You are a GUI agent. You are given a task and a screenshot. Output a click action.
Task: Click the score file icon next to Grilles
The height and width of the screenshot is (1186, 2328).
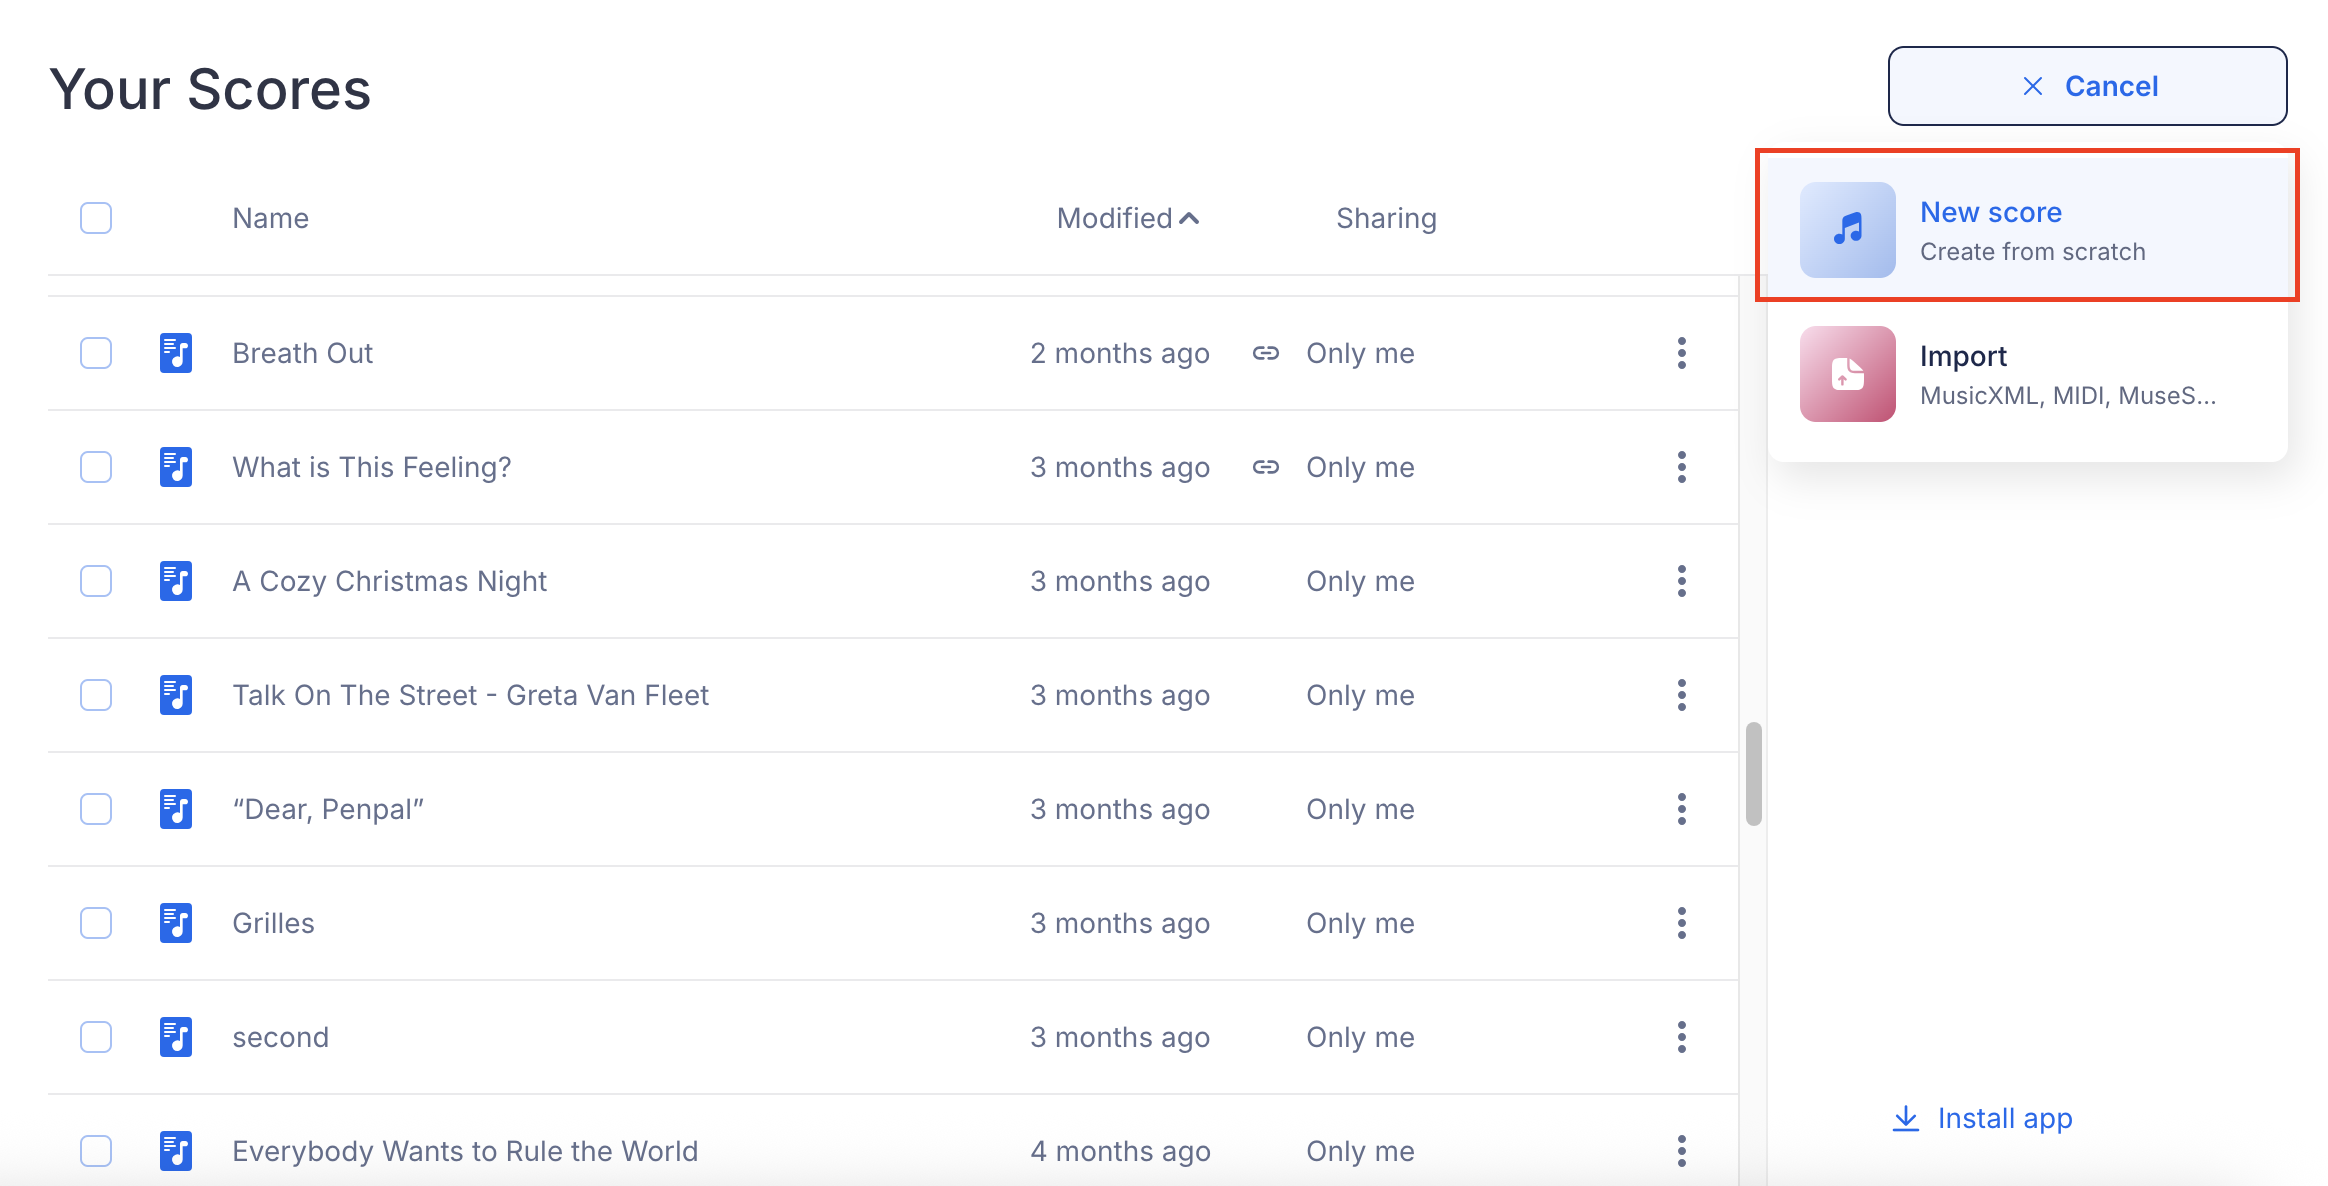tap(176, 923)
